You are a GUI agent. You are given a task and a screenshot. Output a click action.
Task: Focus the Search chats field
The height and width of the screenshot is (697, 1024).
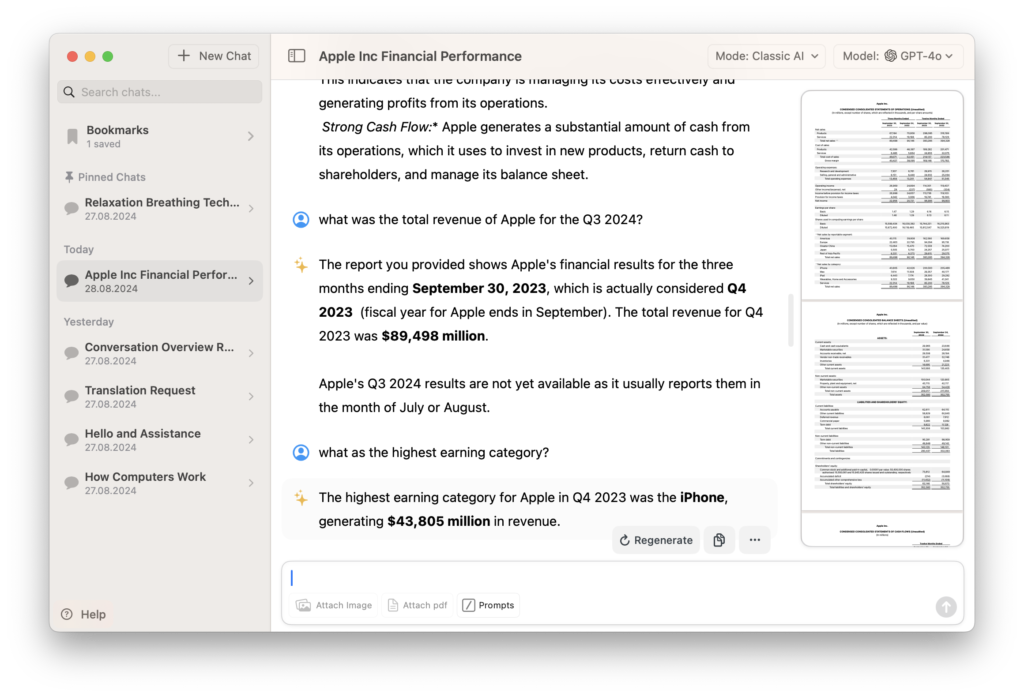(x=160, y=92)
